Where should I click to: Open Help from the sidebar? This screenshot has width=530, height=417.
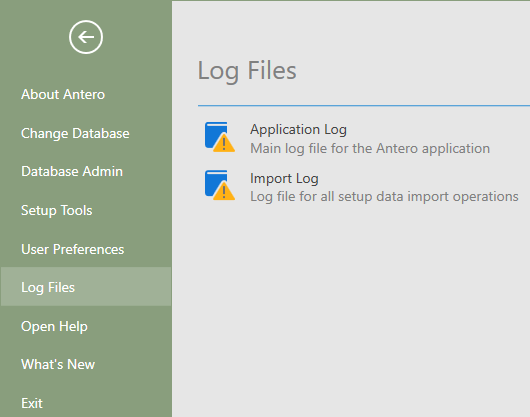(54, 326)
